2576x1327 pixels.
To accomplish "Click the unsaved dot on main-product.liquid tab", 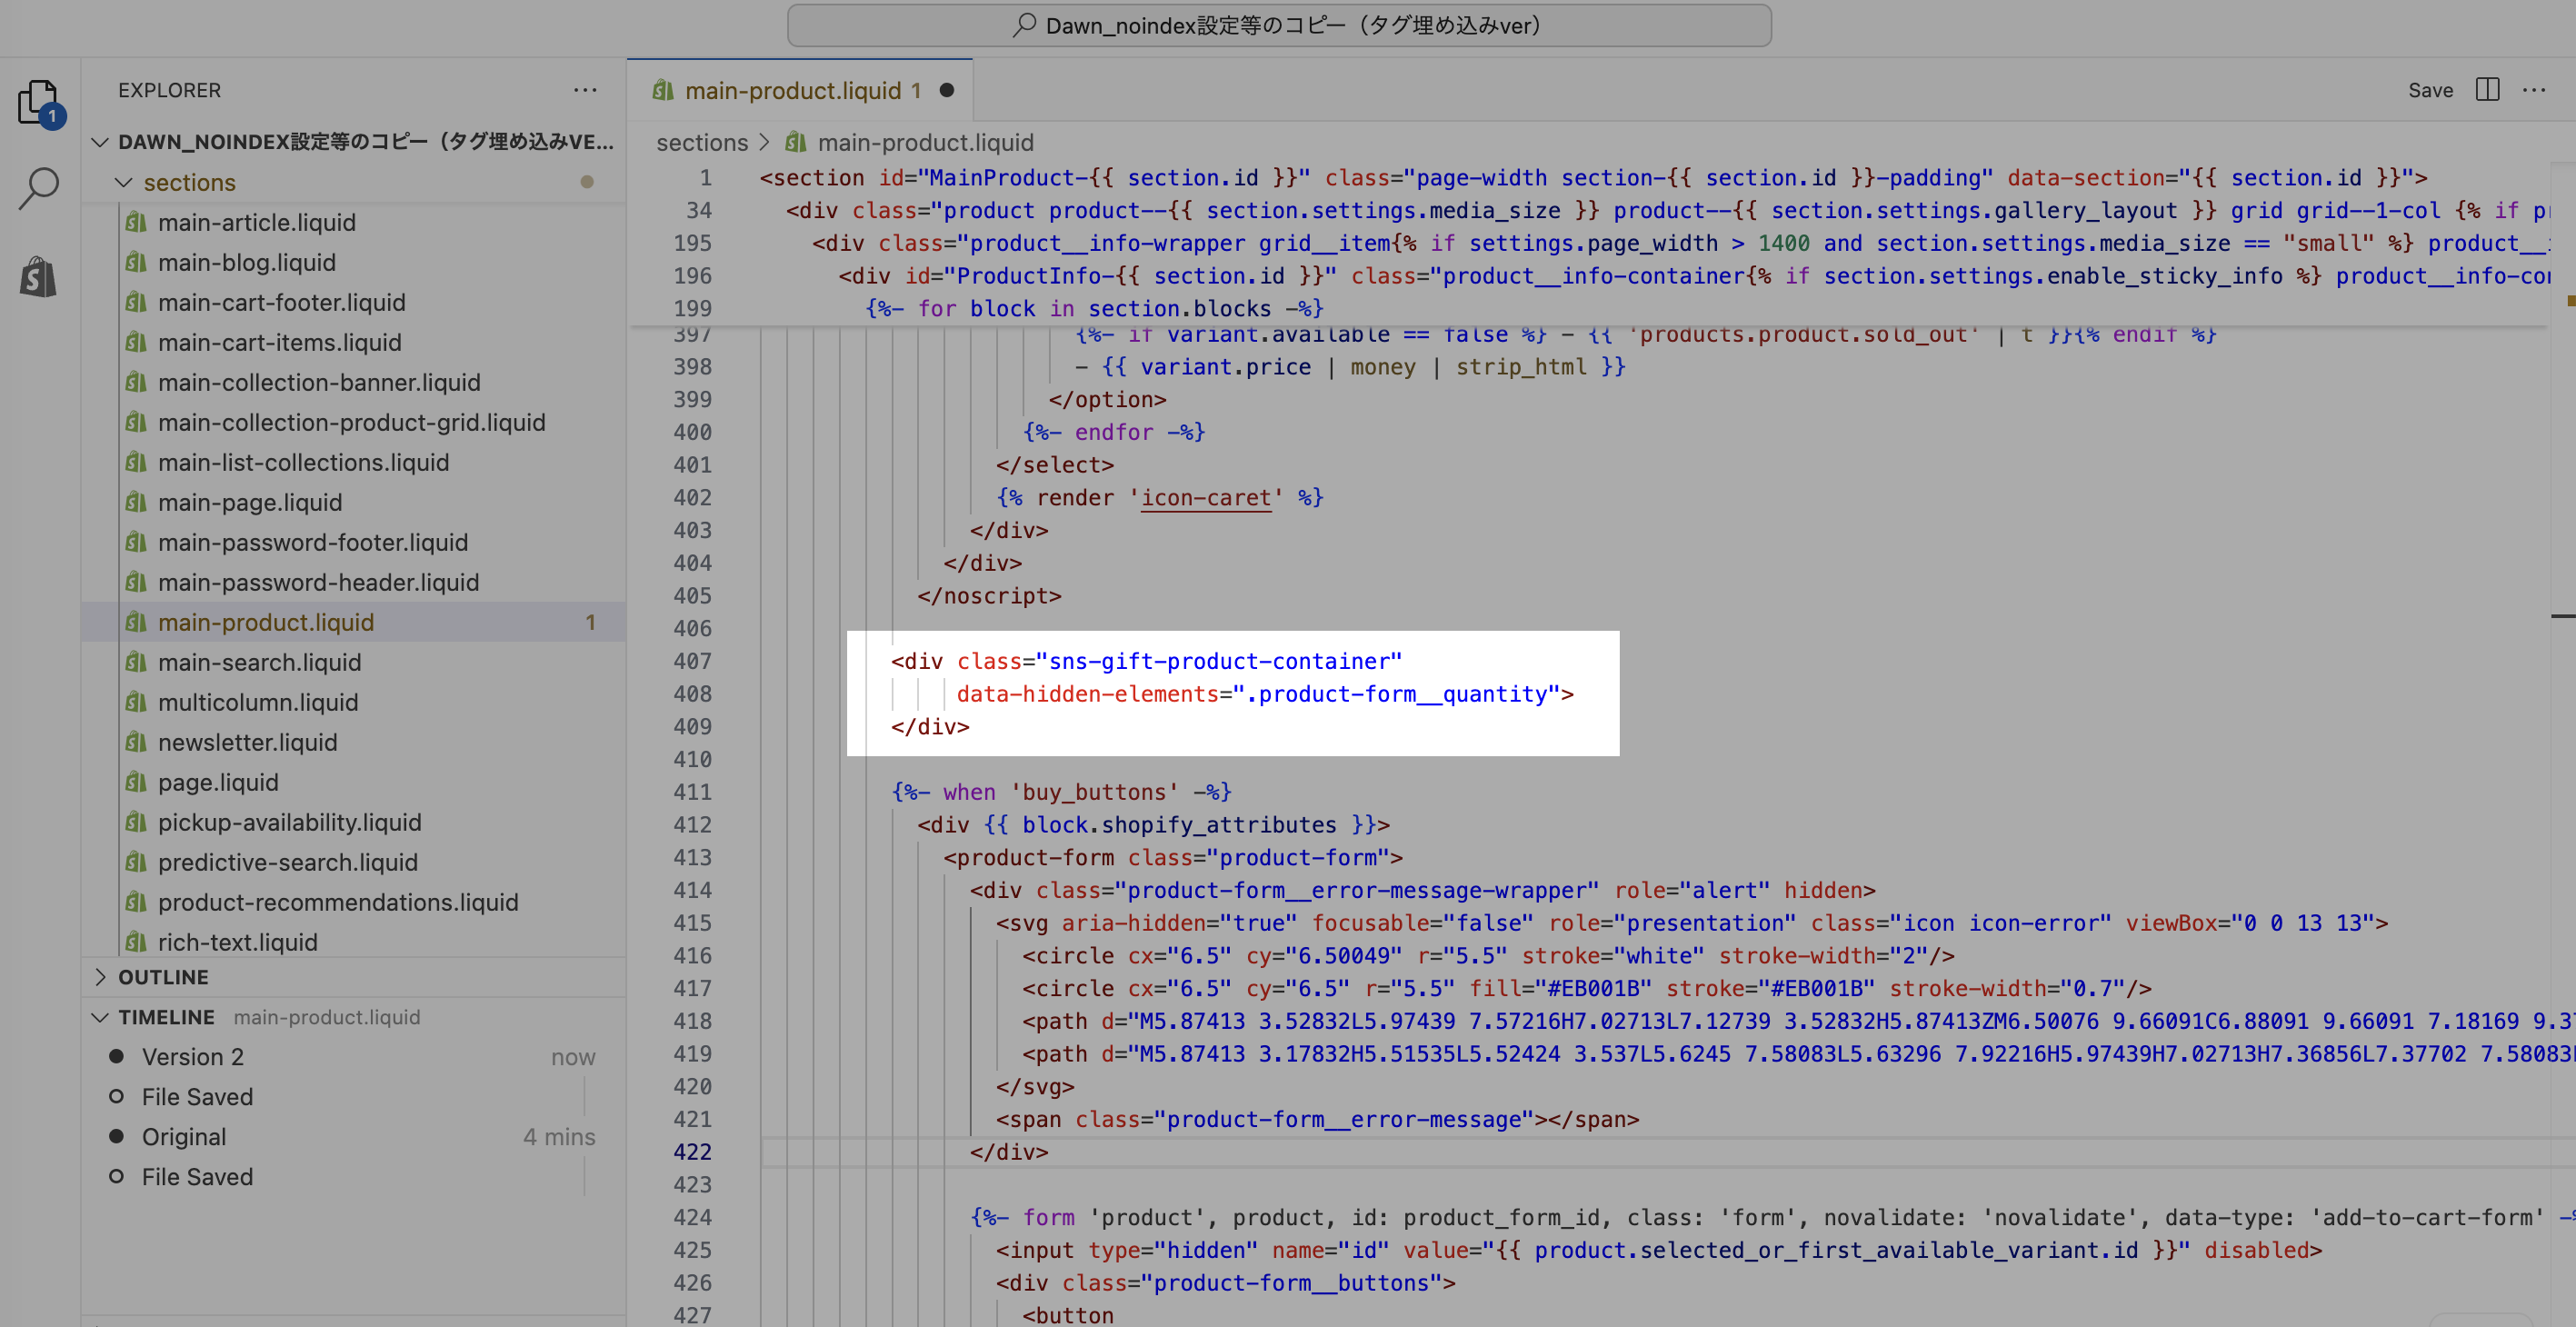I will (x=946, y=90).
